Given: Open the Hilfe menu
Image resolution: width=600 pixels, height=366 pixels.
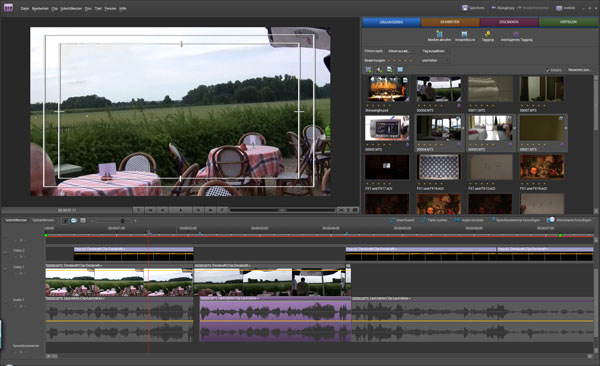Looking at the screenshot, I should click(122, 8).
